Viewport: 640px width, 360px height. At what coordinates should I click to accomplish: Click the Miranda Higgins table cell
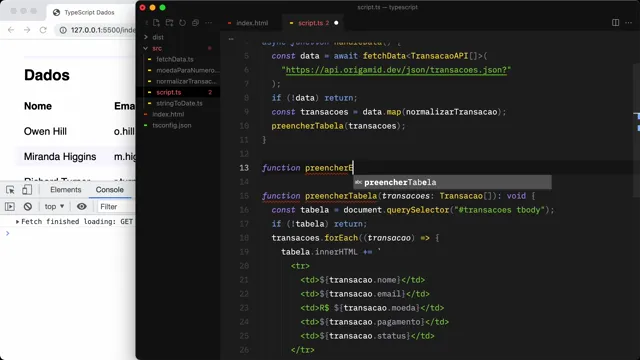tap(60, 157)
